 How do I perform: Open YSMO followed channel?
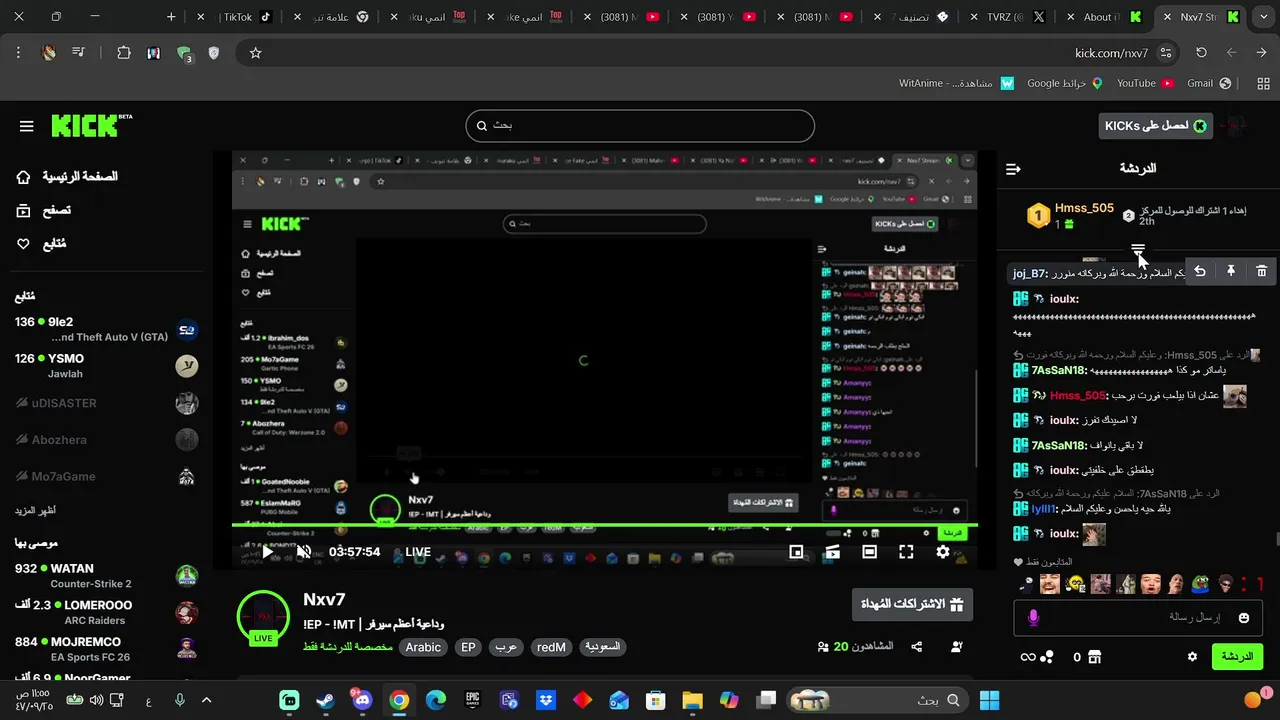pos(106,366)
